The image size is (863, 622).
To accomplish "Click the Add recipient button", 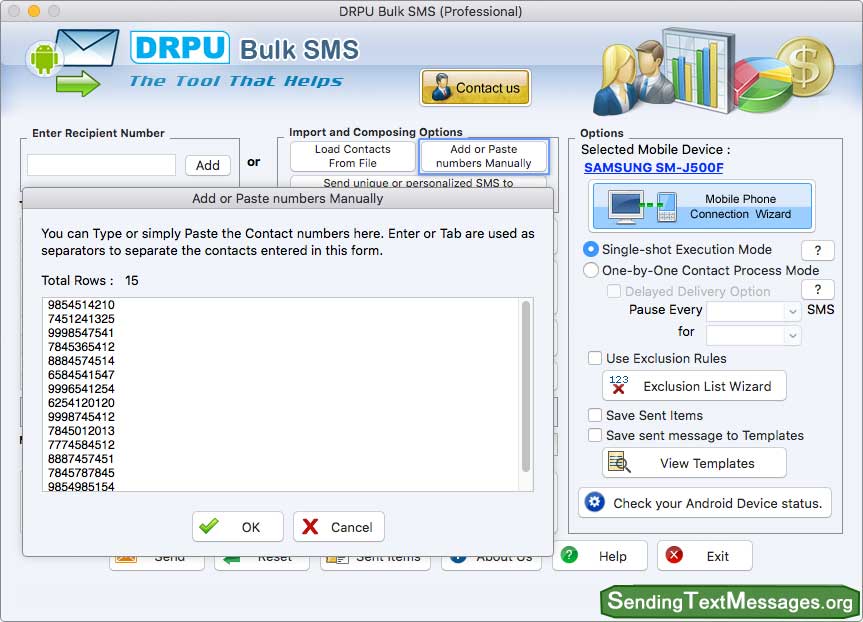I will tap(207, 165).
